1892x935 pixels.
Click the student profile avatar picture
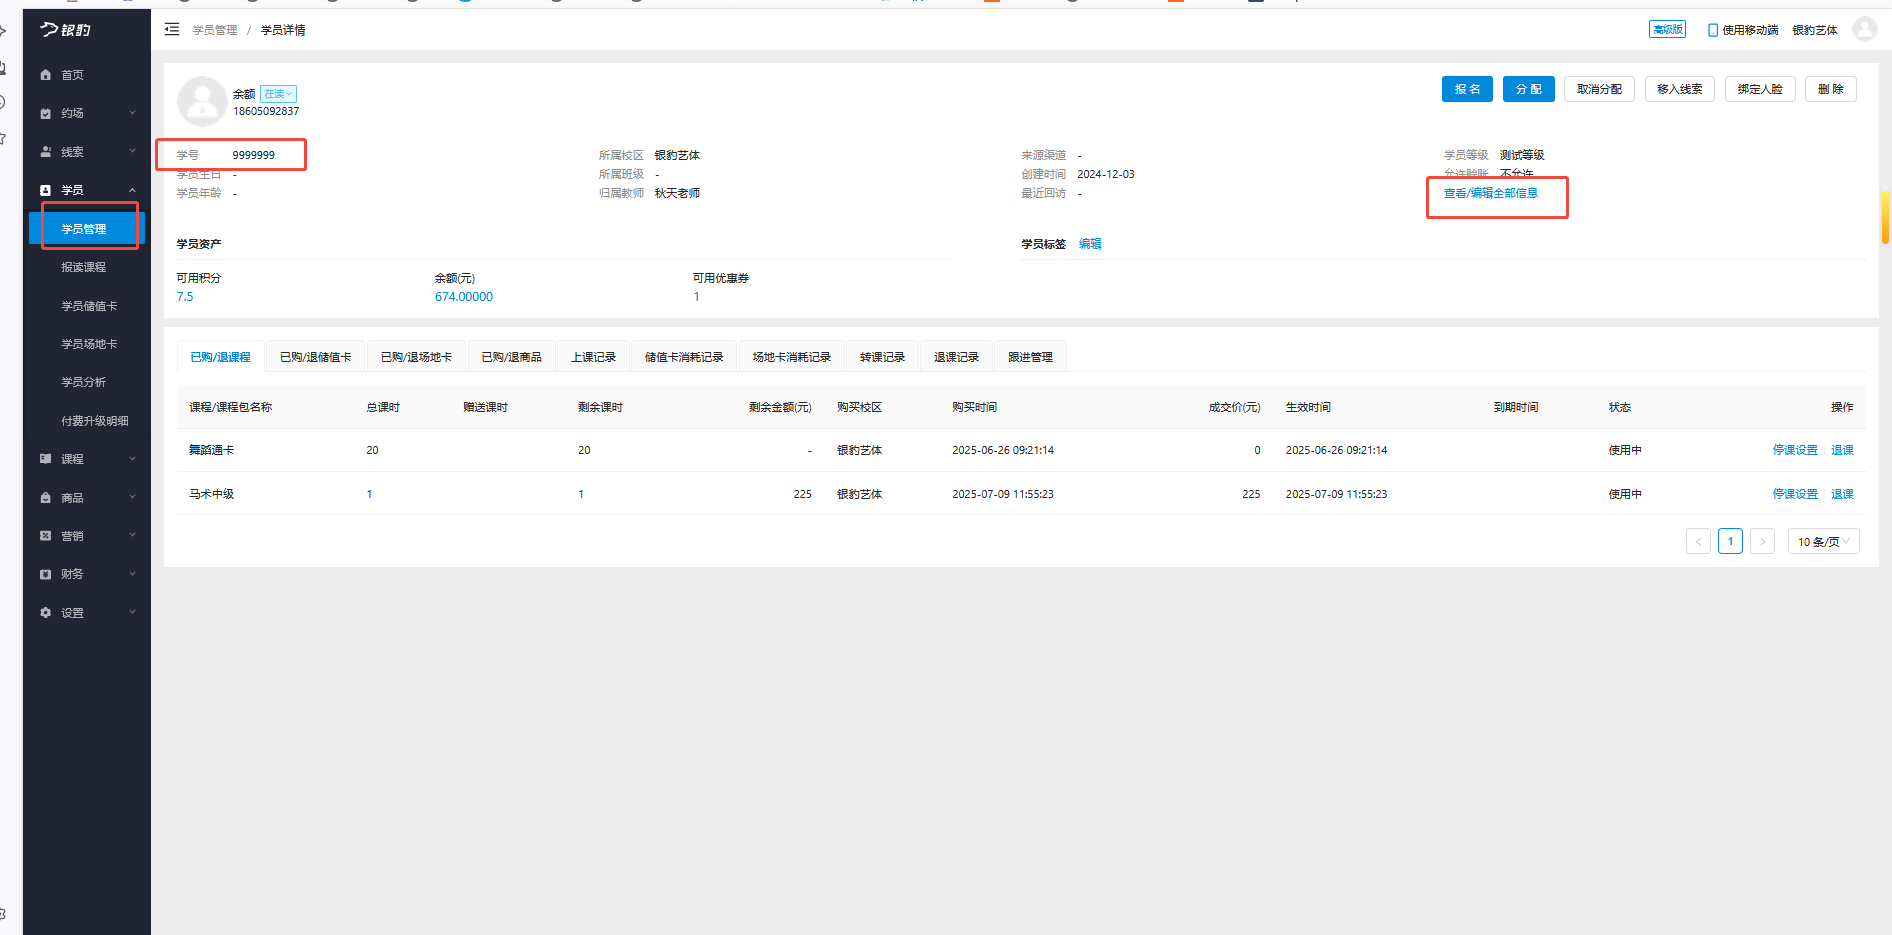coord(202,101)
